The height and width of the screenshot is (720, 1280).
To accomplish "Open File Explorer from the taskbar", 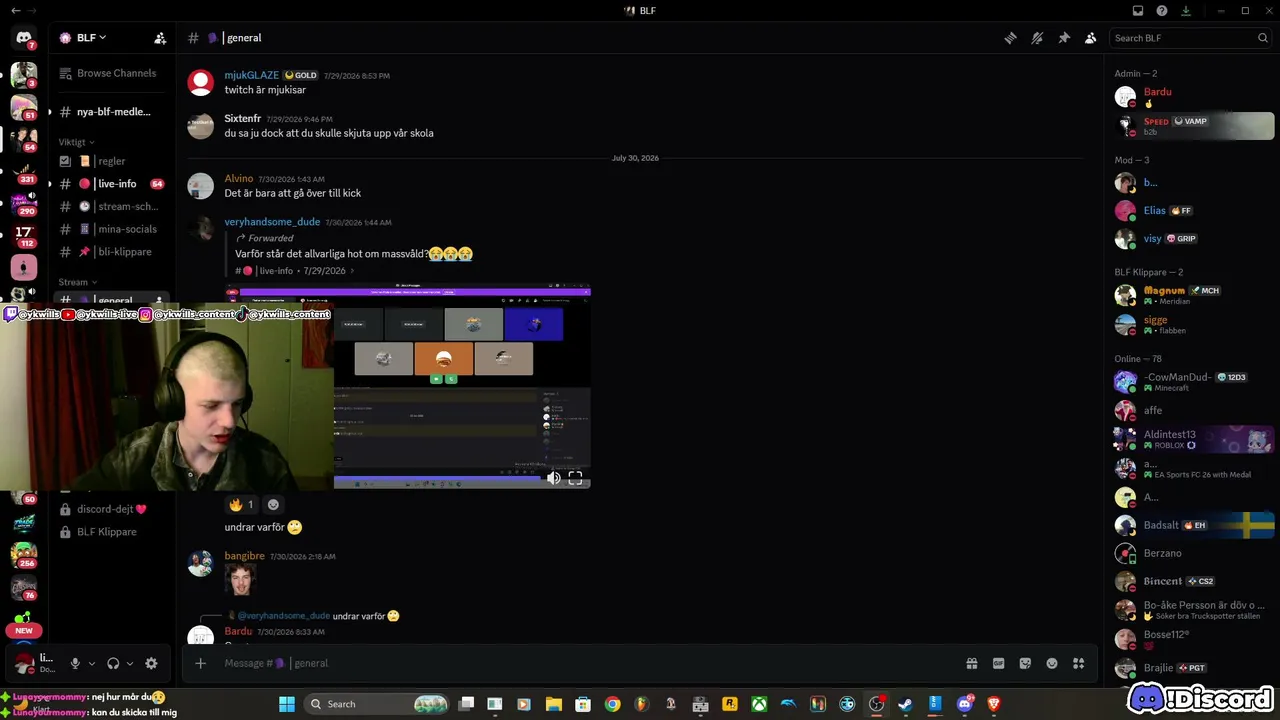I will tap(553, 704).
